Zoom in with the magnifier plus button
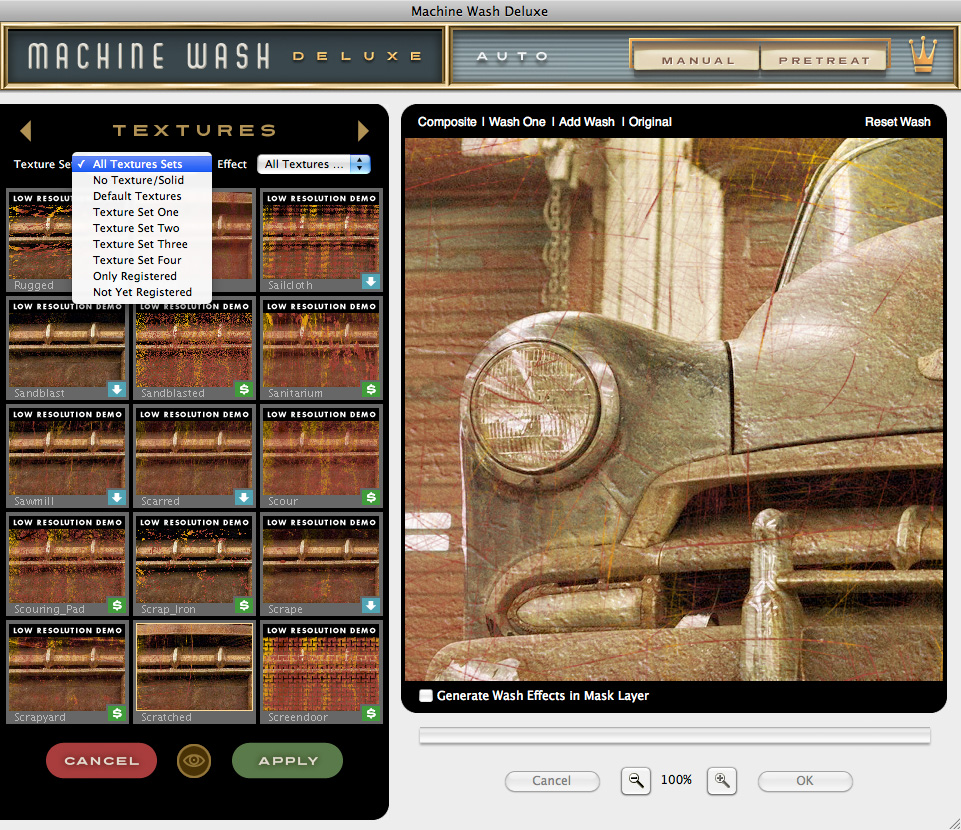This screenshot has width=961, height=830. [x=722, y=781]
